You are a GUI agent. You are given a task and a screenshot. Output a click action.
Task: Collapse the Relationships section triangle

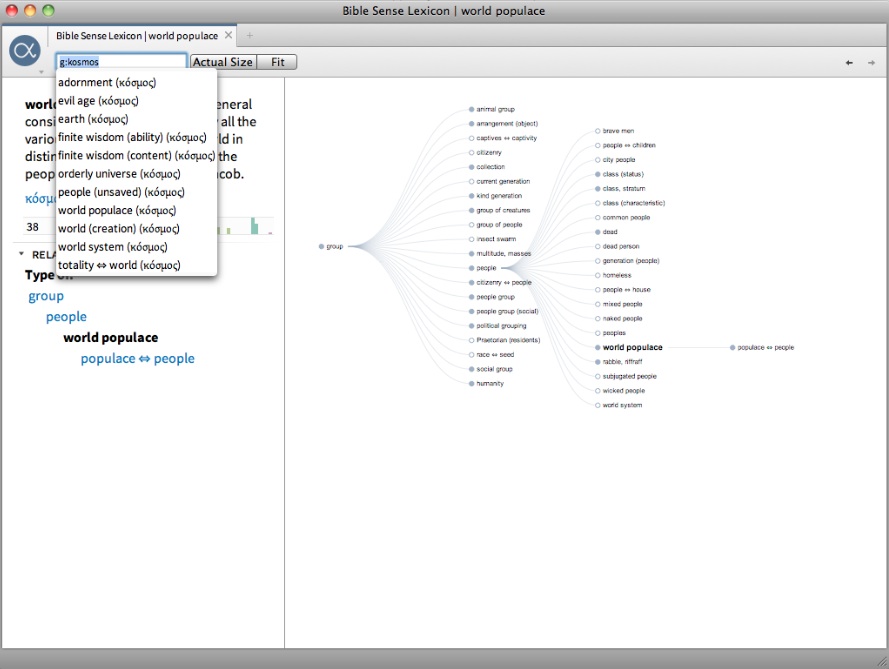point(21,254)
